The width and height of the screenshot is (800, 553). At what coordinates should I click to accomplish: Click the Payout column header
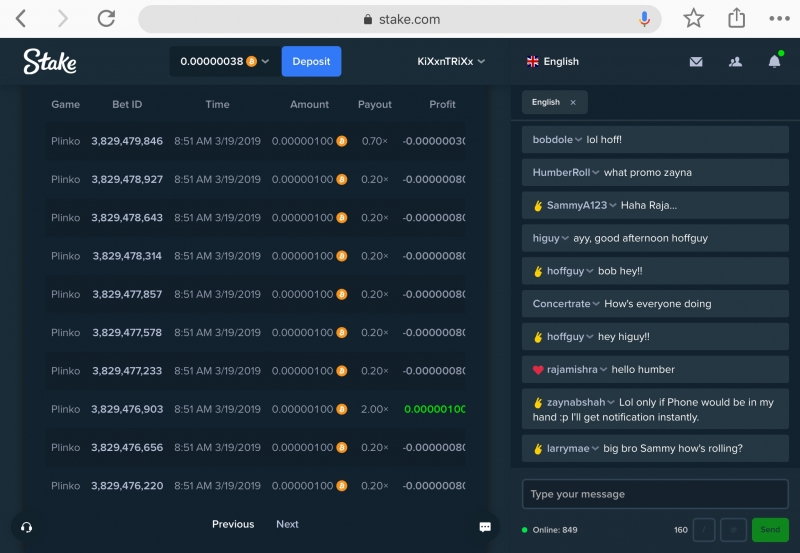pyautogui.click(x=374, y=104)
